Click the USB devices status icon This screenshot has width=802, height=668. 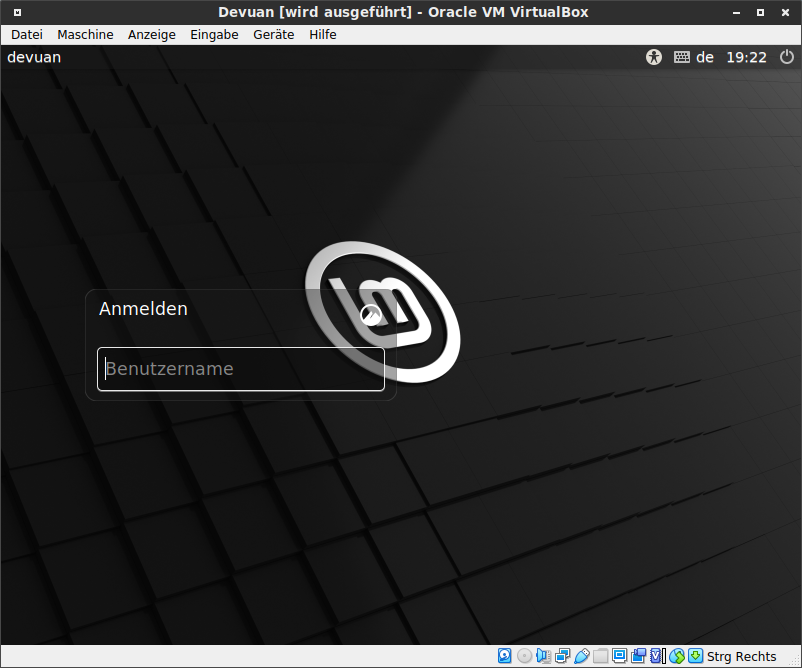click(x=582, y=656)
